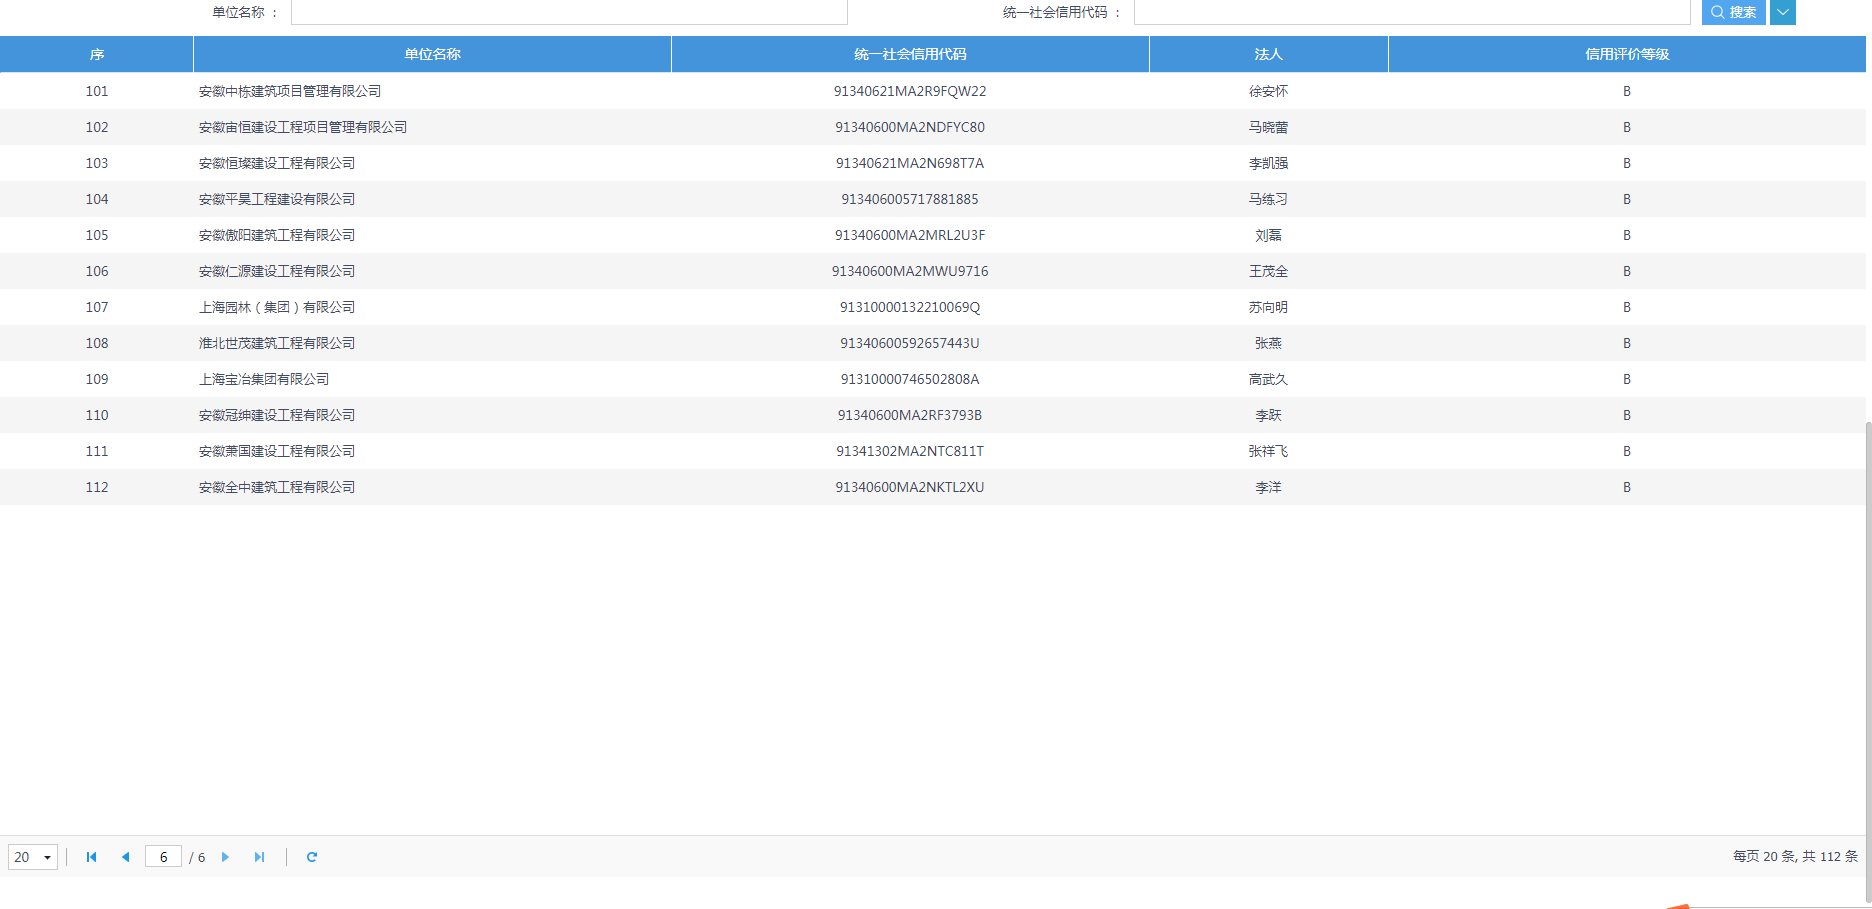Jump to the last page
Image resolution: width=1872 pixels, height=909 pixels.
260,857
